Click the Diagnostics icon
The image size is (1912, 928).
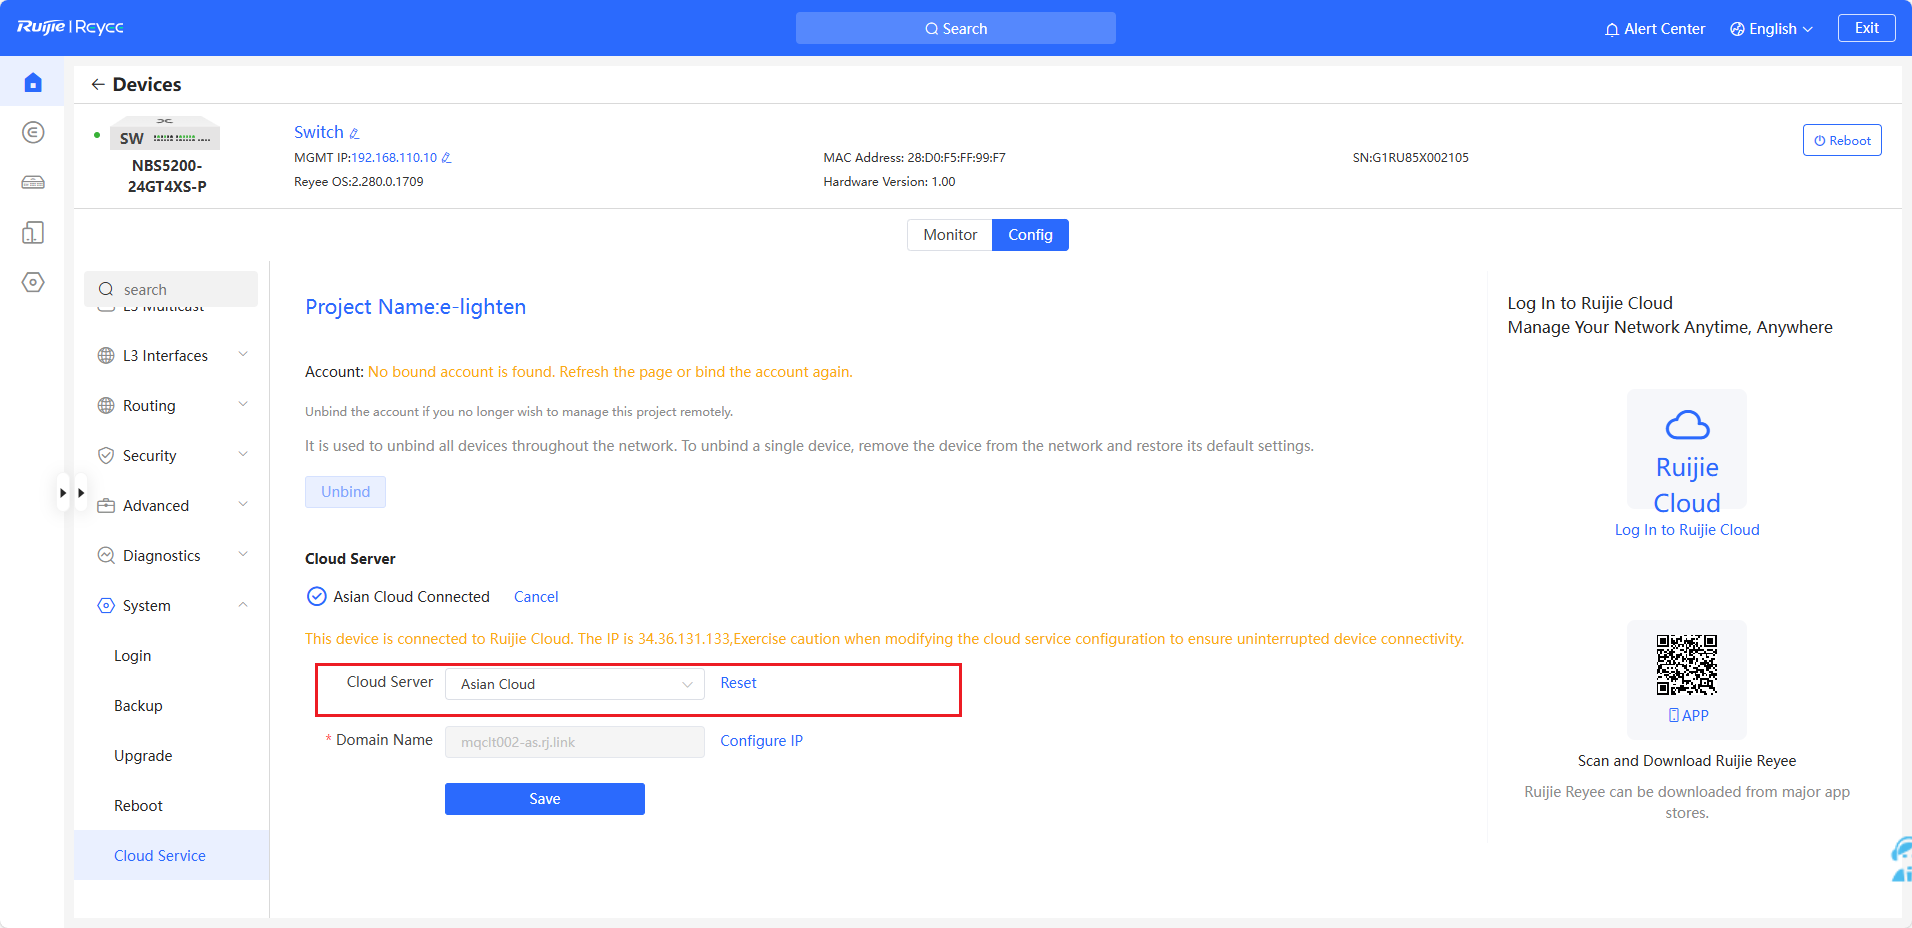[x=106, y=555]
